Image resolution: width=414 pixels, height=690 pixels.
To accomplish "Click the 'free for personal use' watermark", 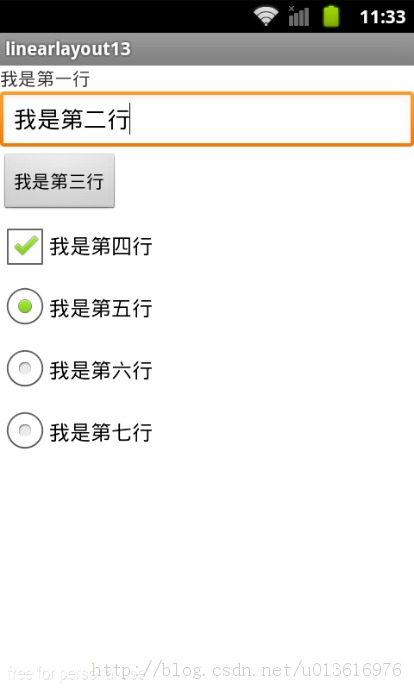I will (x=76, y=674).
